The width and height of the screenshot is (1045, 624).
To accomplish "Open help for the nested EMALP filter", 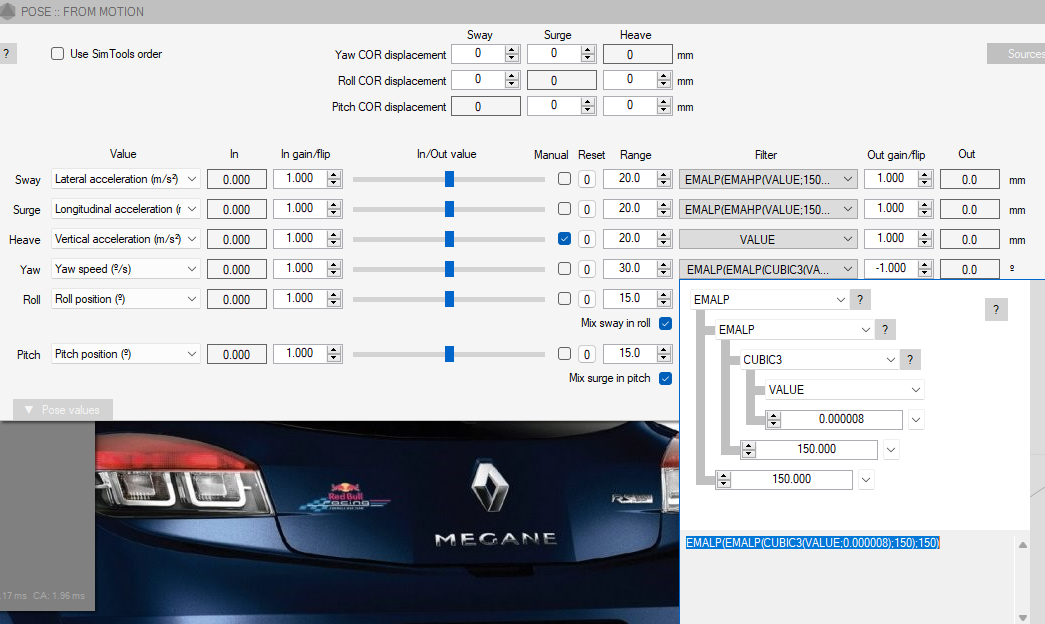I will 885,329.
